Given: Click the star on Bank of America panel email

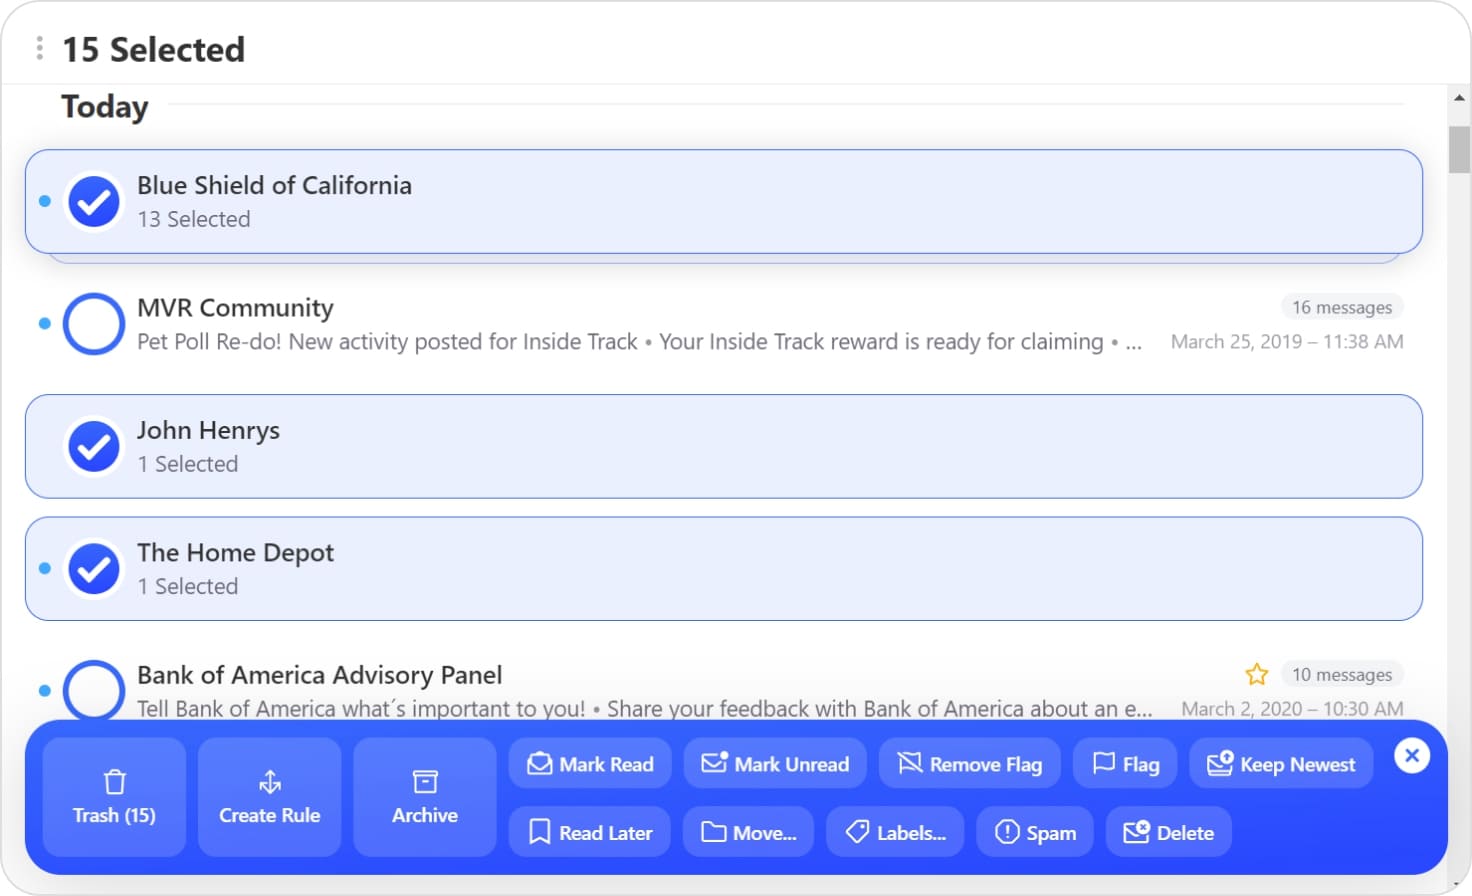Looking at the screenshot, I should (x=1256, y=674).
